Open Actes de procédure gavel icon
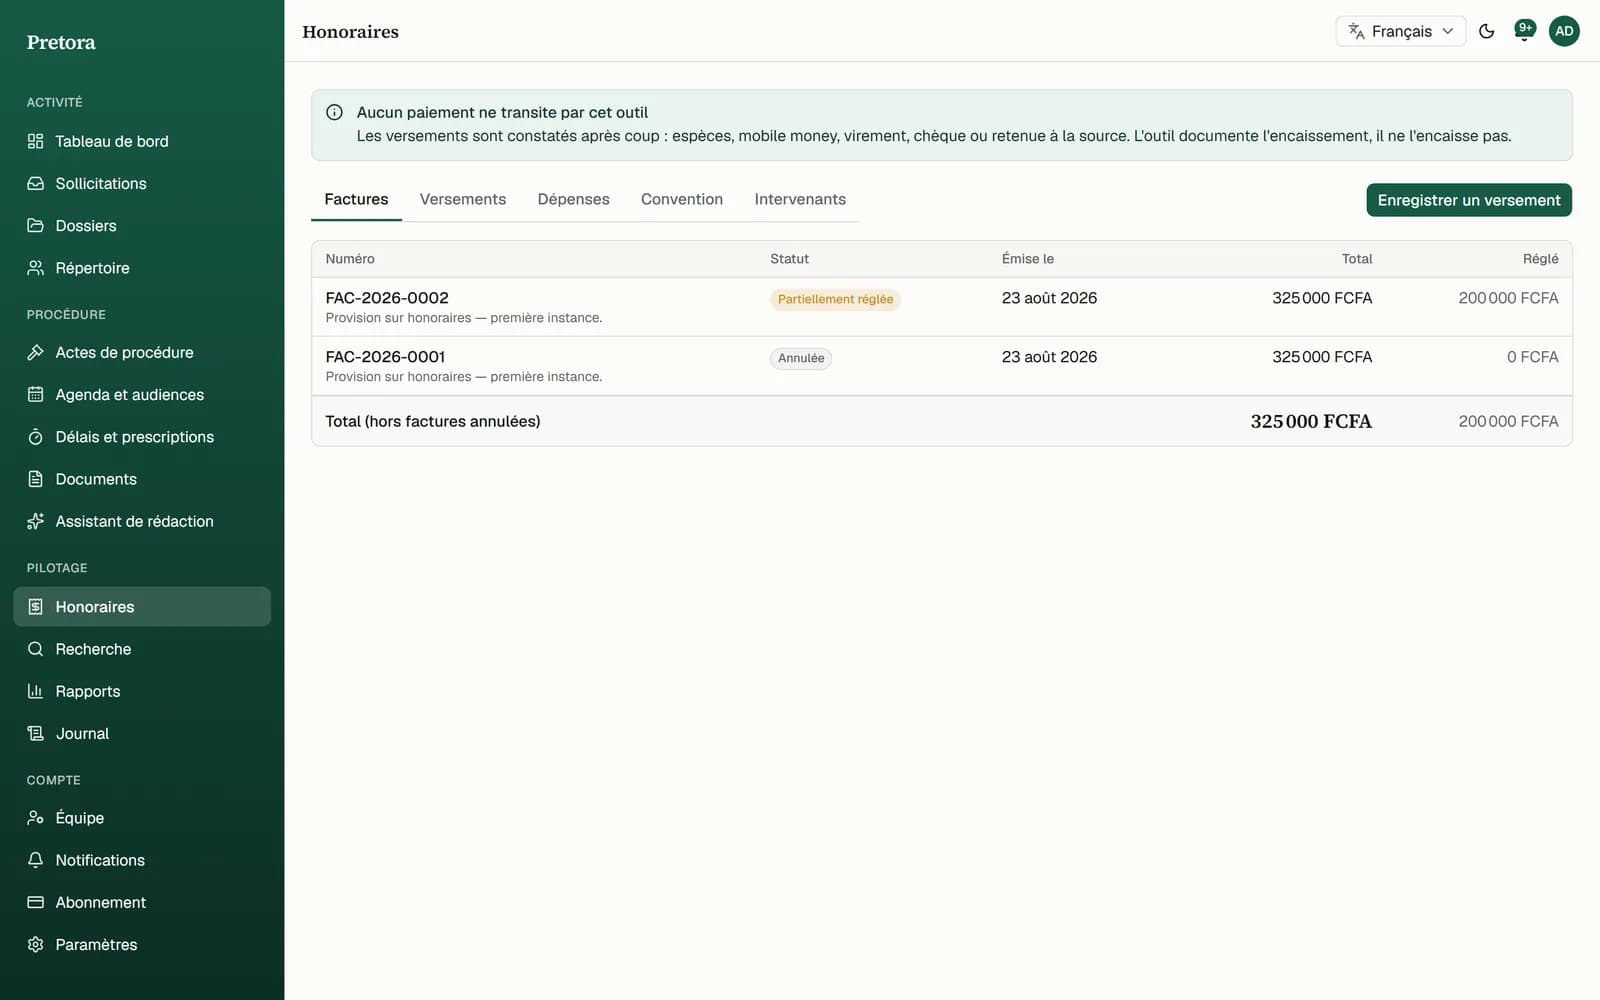1600x1000 pixels. (x=35, y=352)
